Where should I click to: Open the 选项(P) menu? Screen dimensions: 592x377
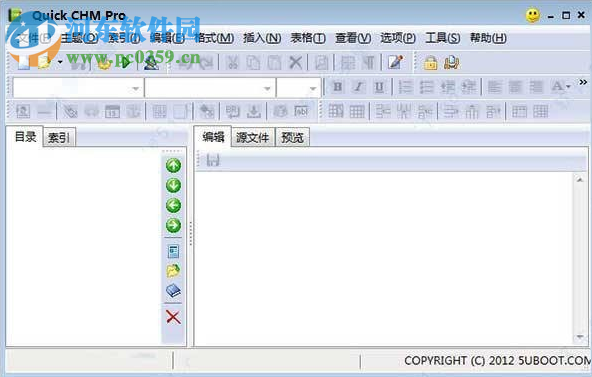(x=398, y=38)
